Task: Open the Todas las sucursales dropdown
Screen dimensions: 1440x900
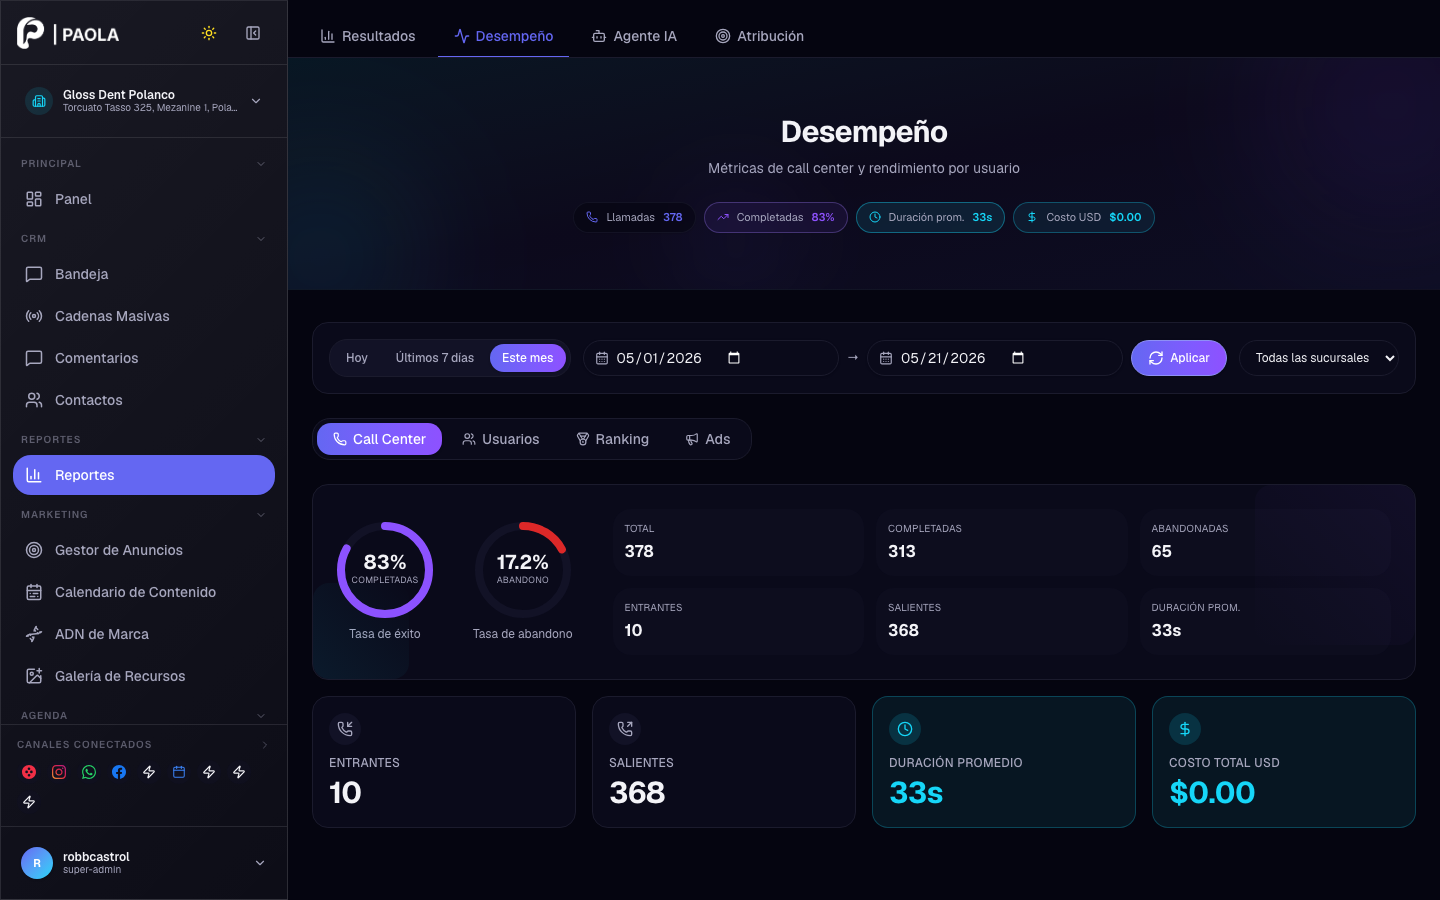Action: [x=1319, y=358]
